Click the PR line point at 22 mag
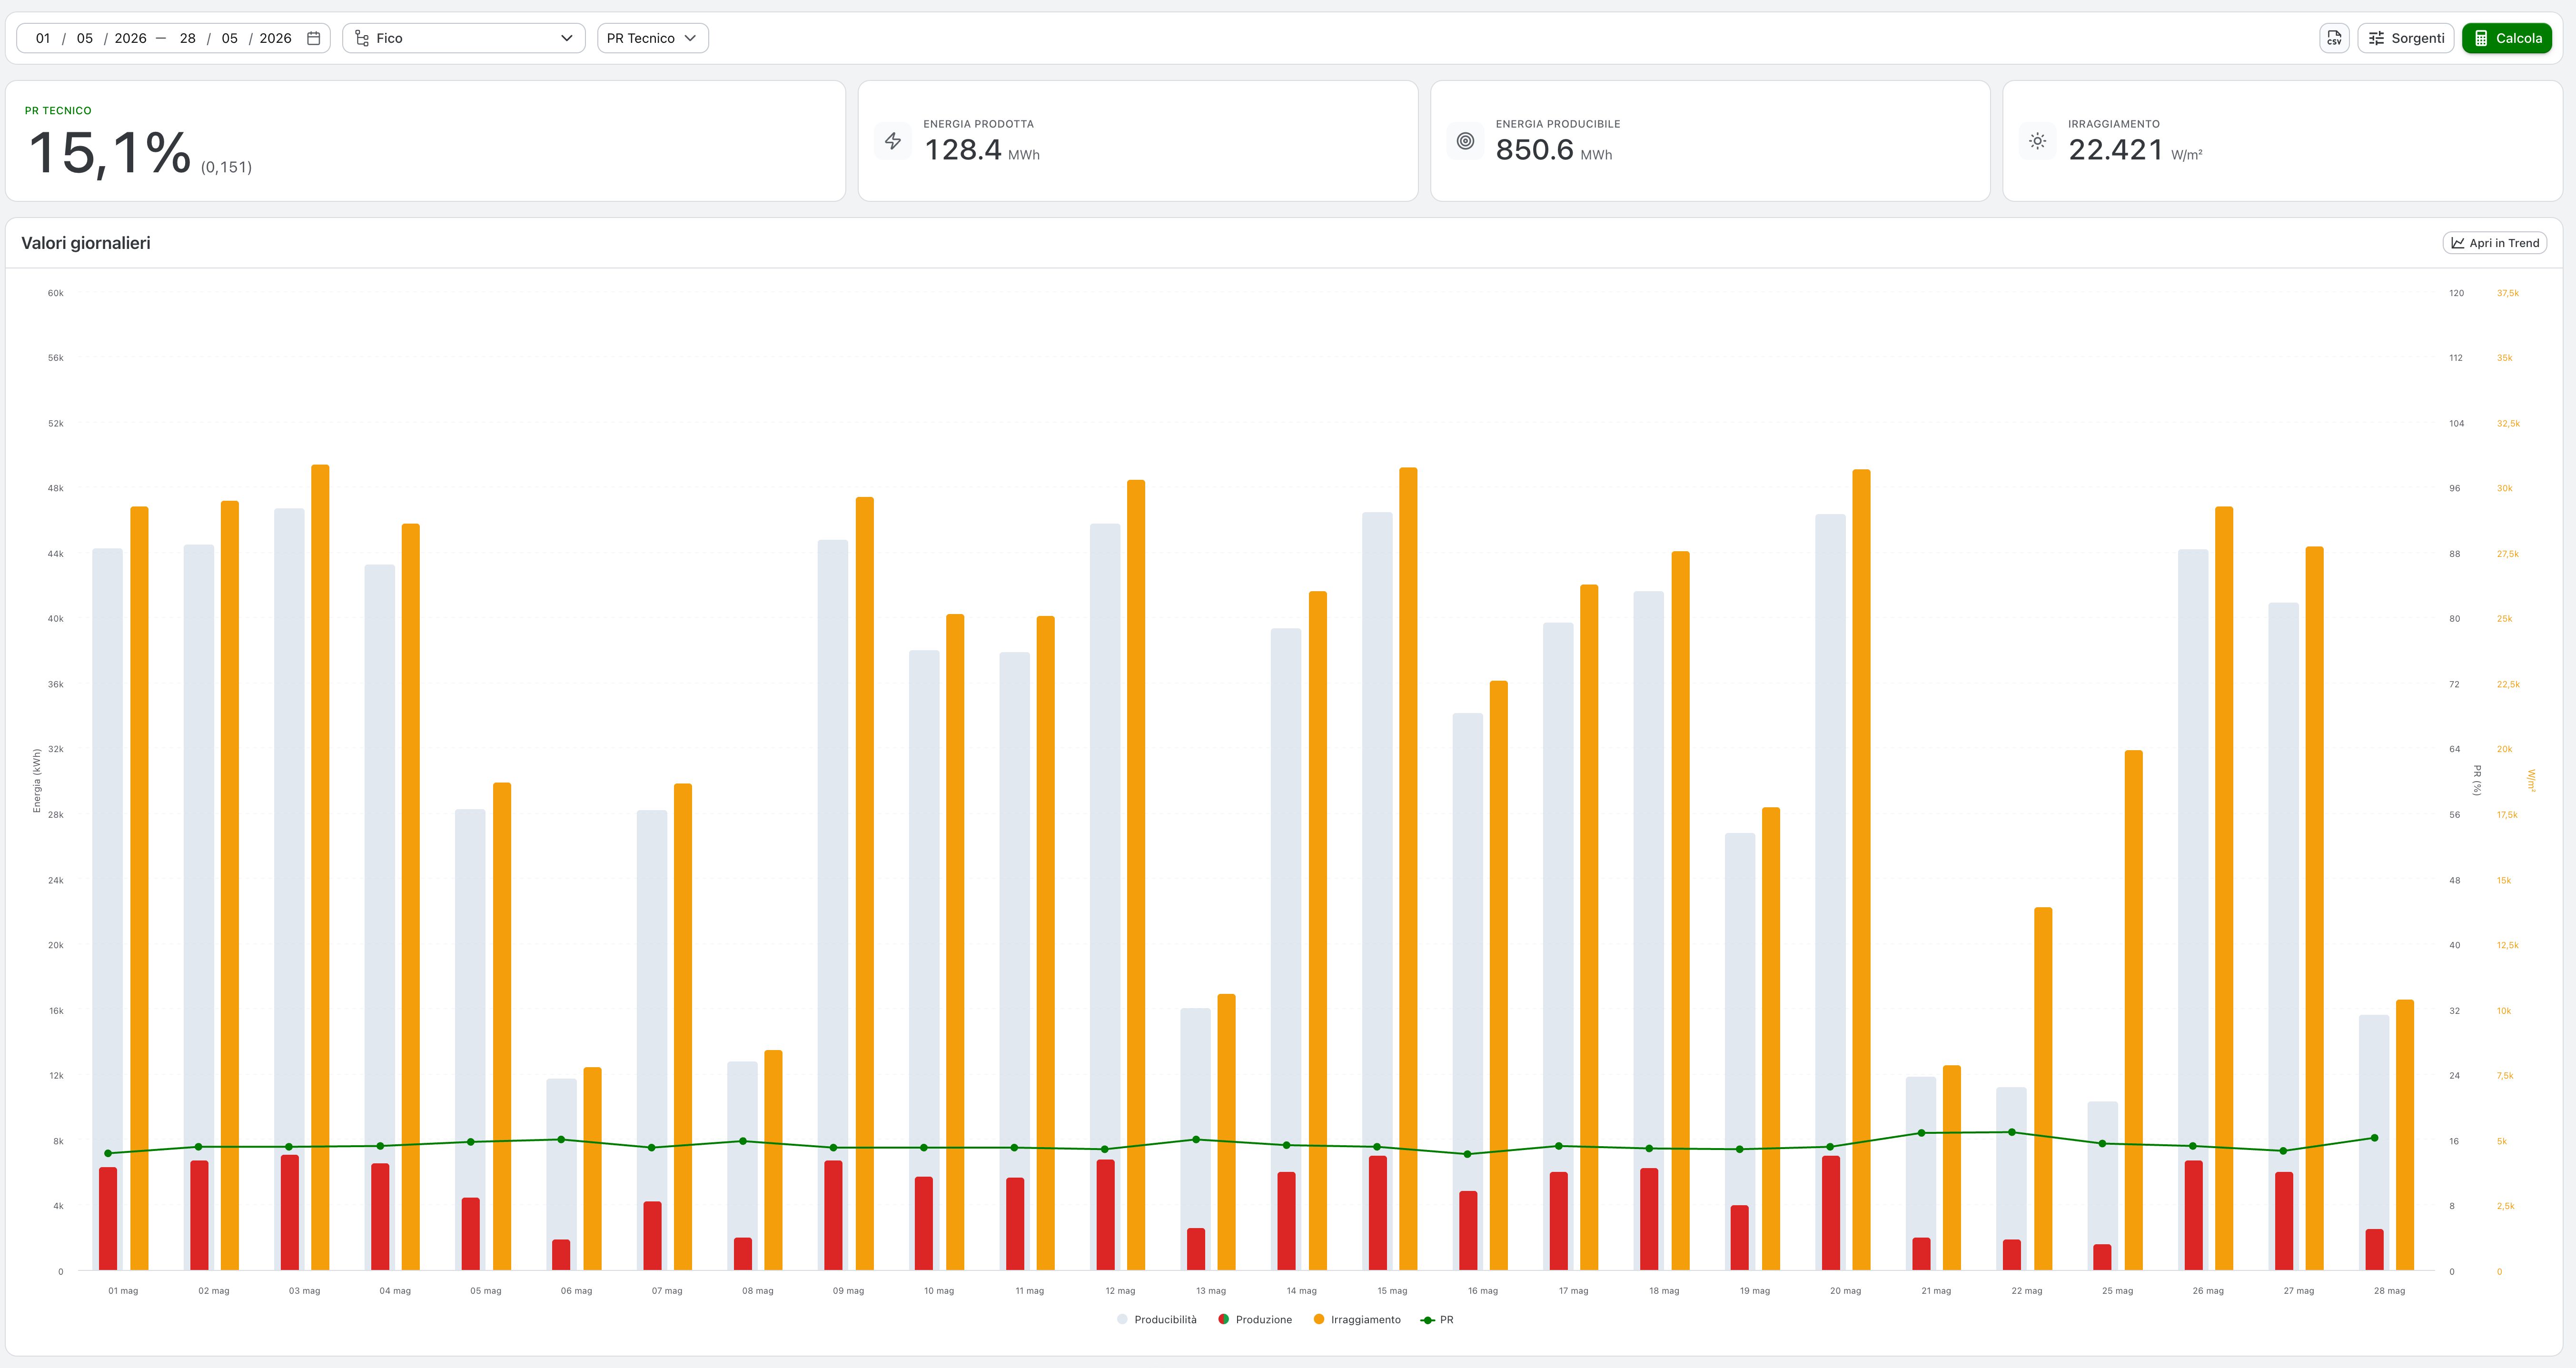Screen dimensions: 2576x1368 coord(2011,1132)
